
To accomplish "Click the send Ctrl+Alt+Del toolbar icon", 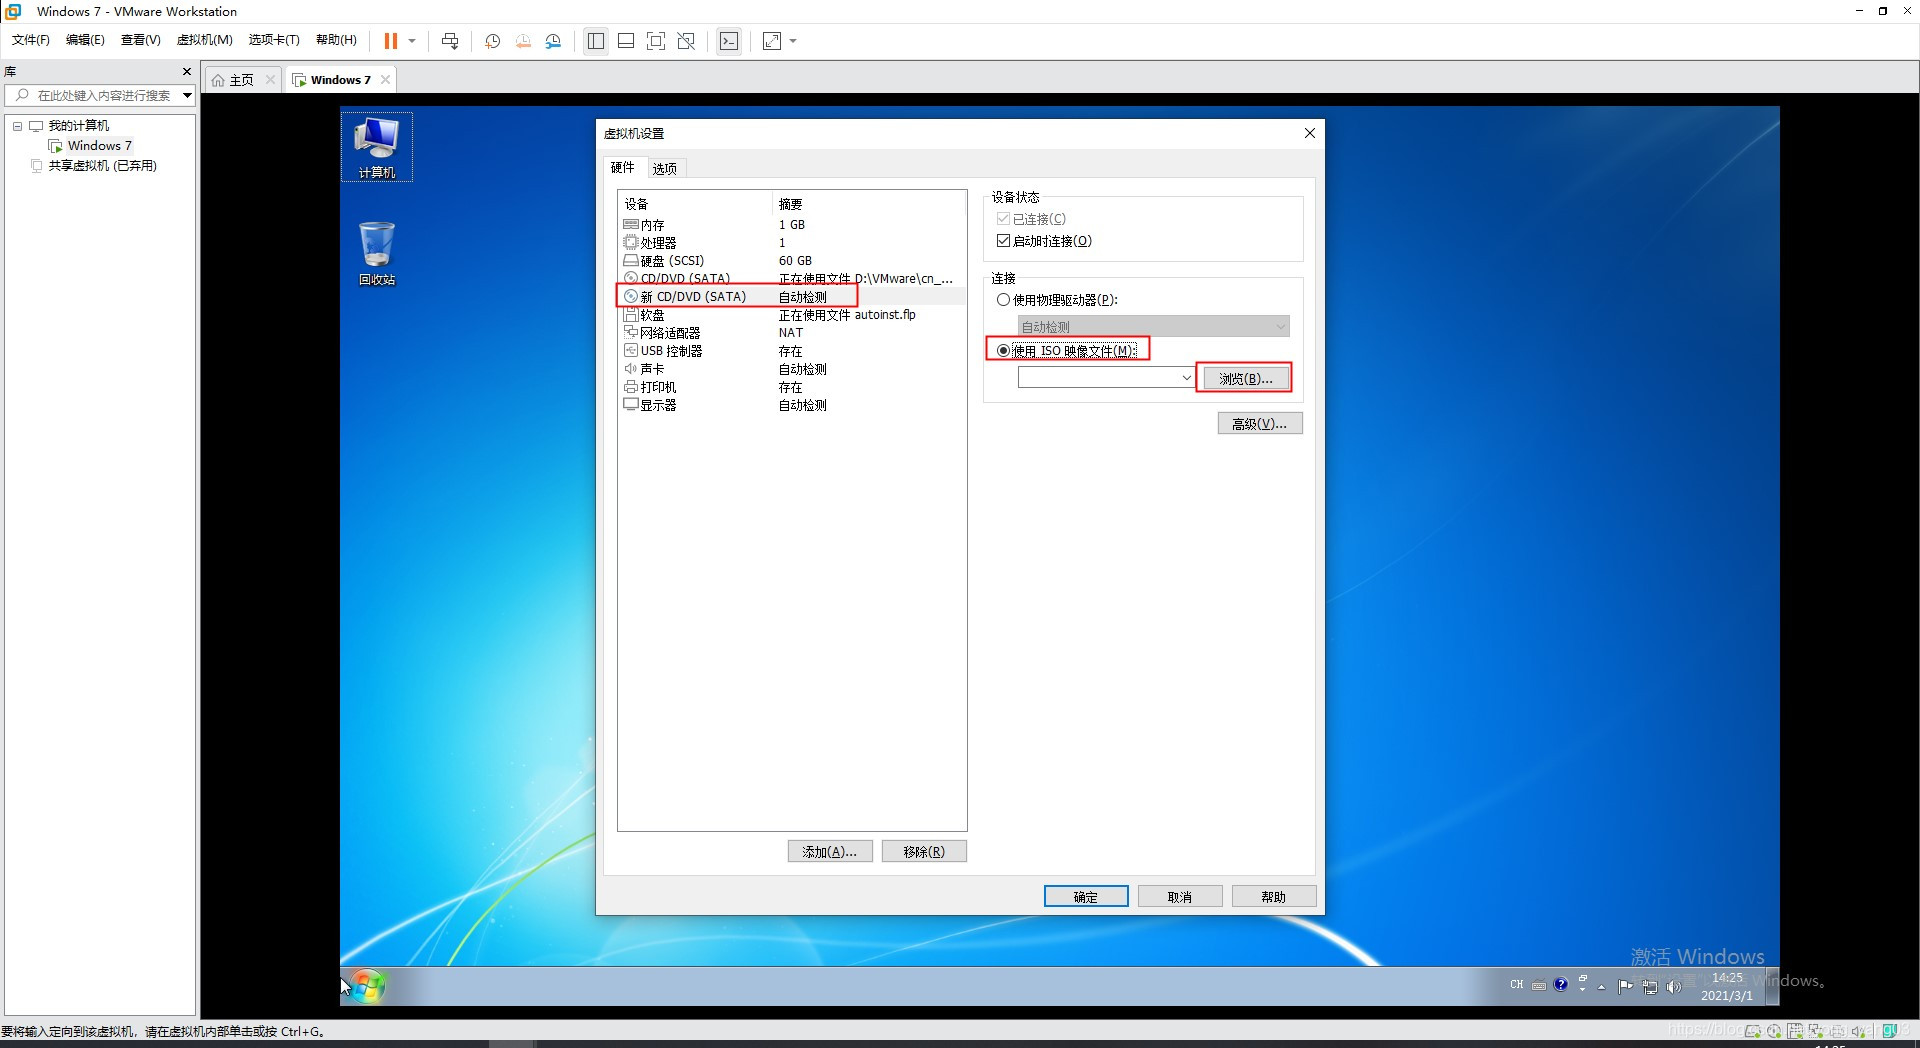I will 450,41.
